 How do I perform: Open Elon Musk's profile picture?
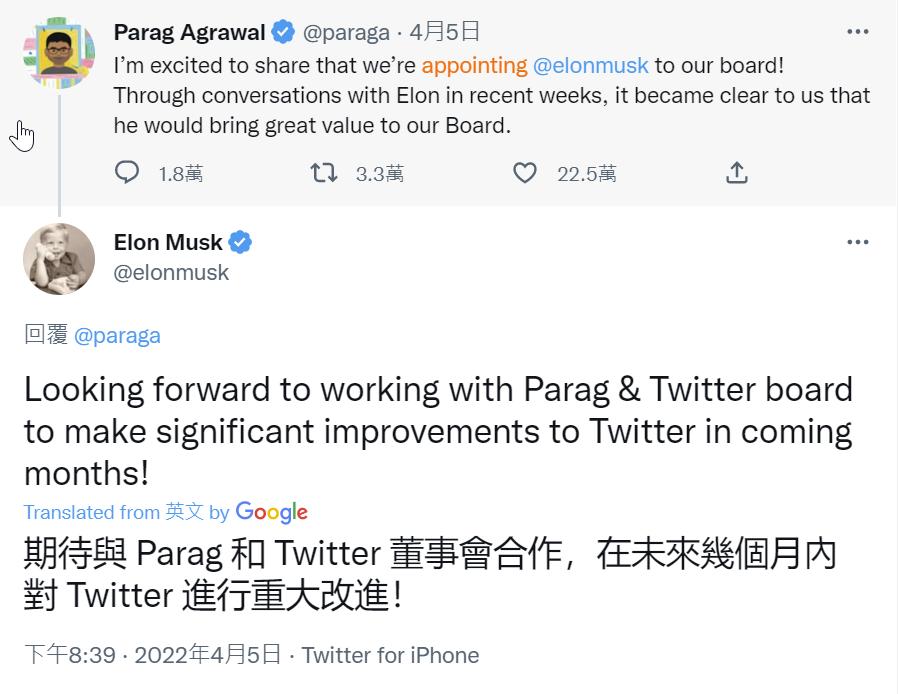59,259
